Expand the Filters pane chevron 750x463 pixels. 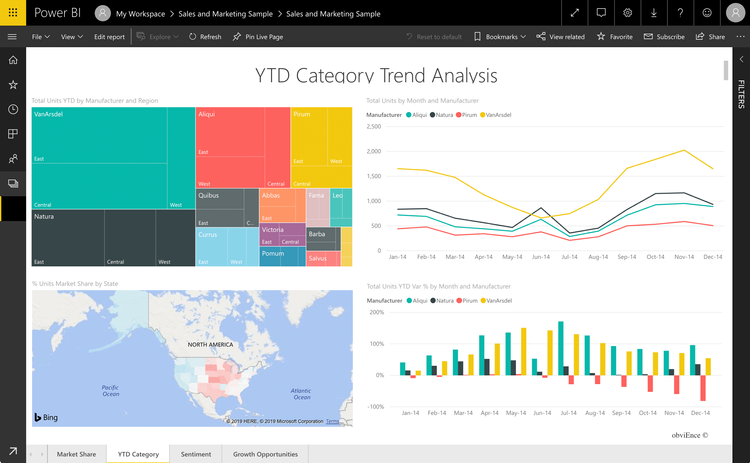click(x=741, y=59)
